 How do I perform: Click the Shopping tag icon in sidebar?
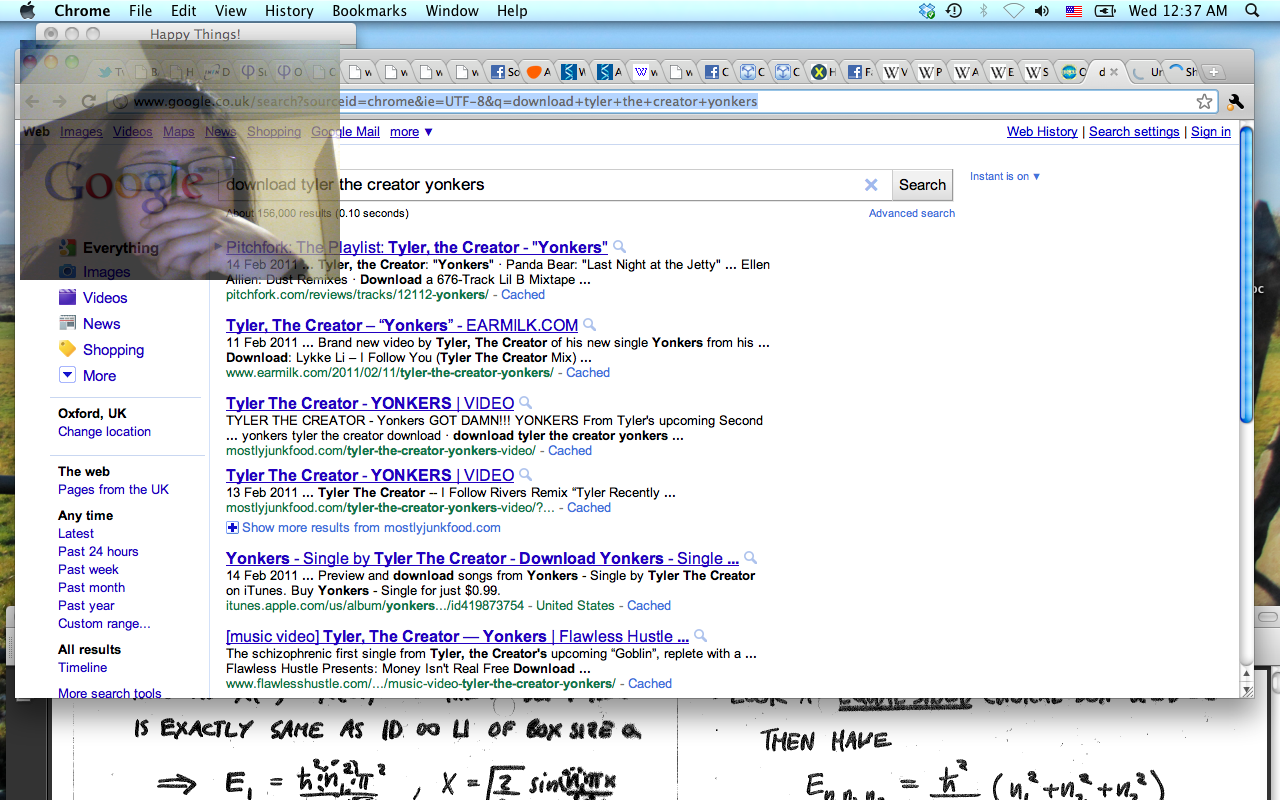(x=67, y=349)
